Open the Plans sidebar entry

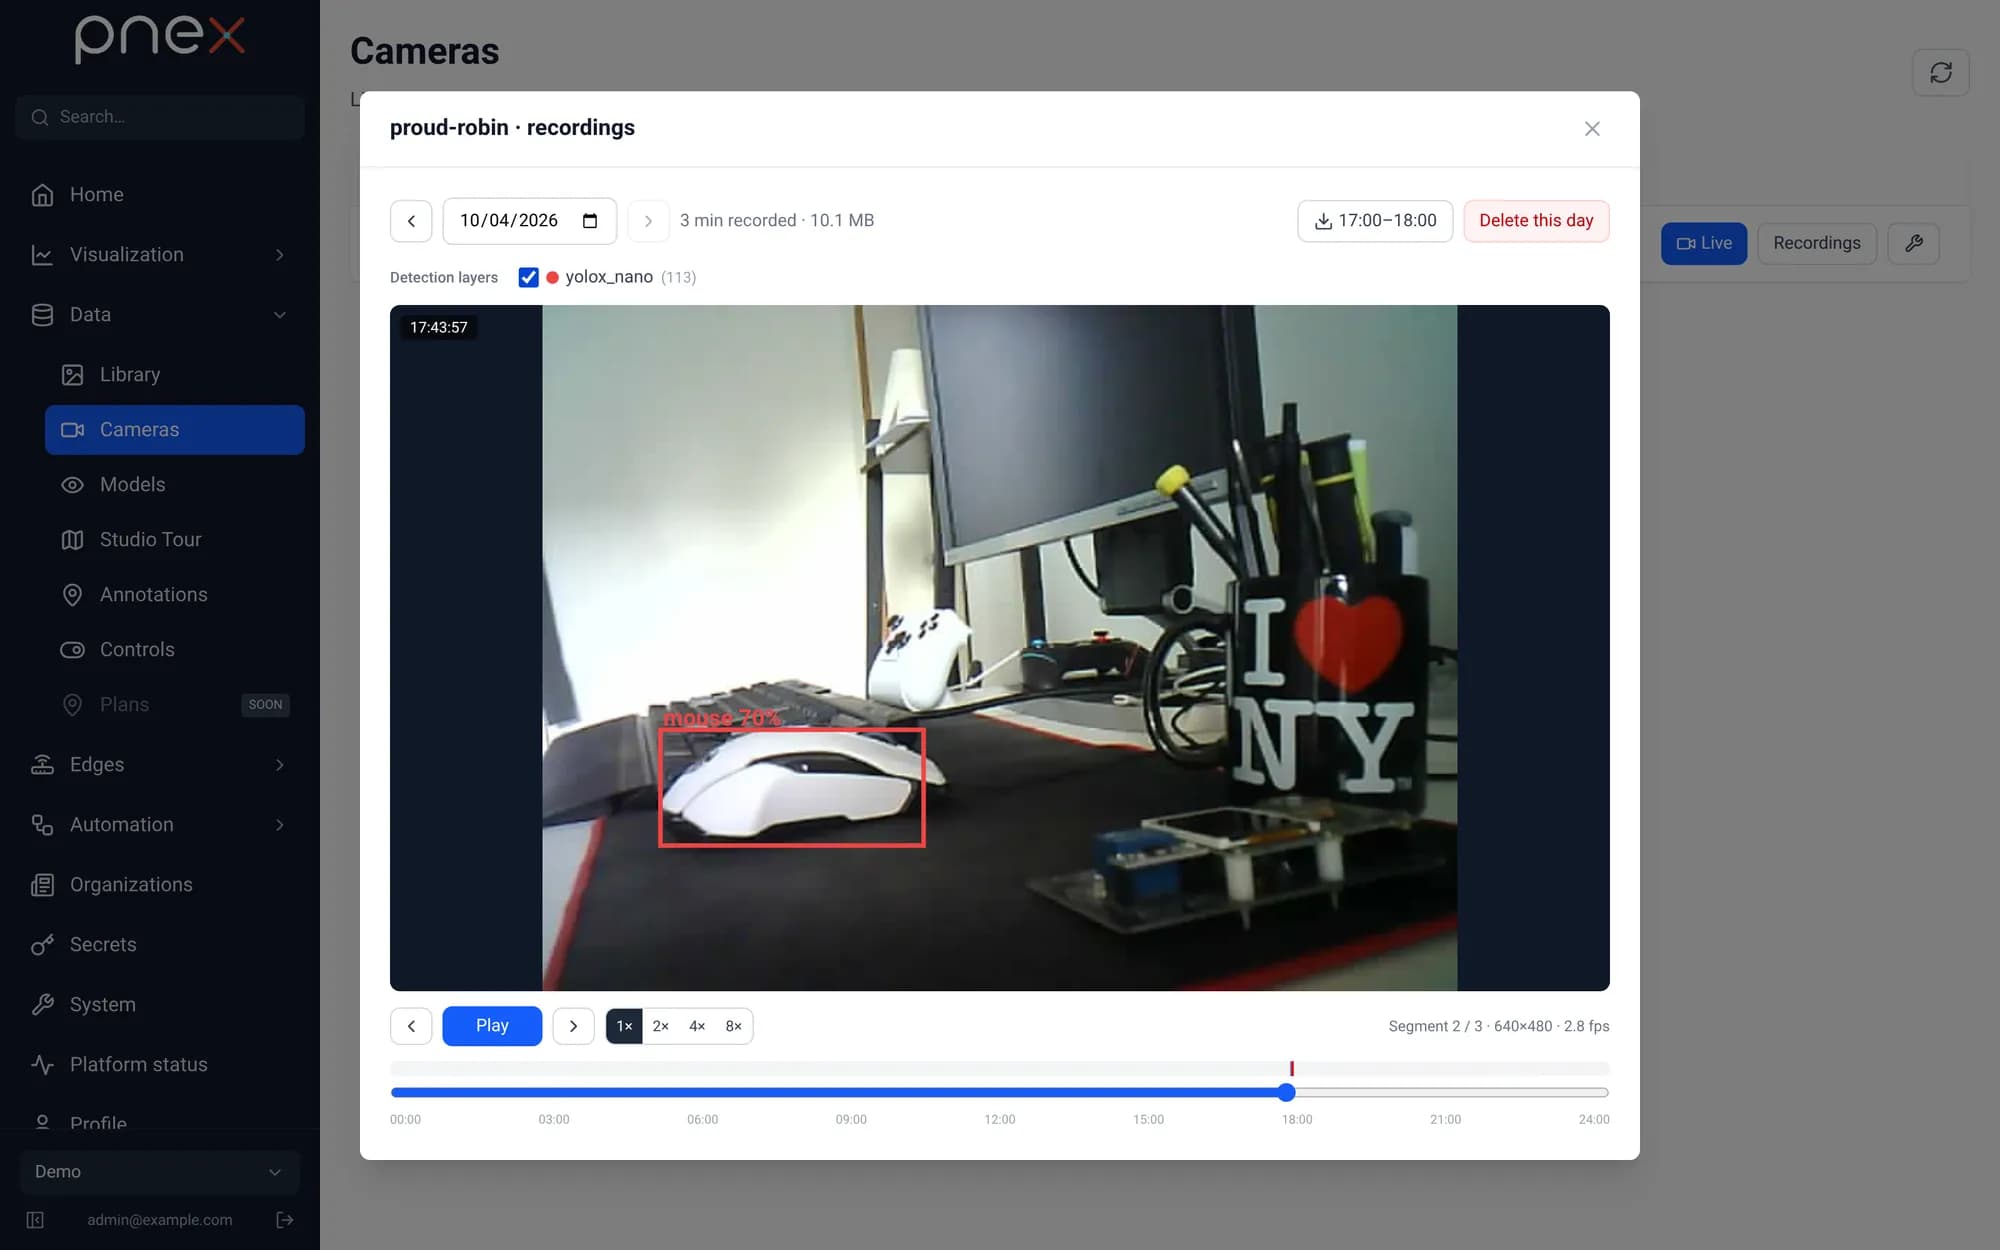coord(175,704)
